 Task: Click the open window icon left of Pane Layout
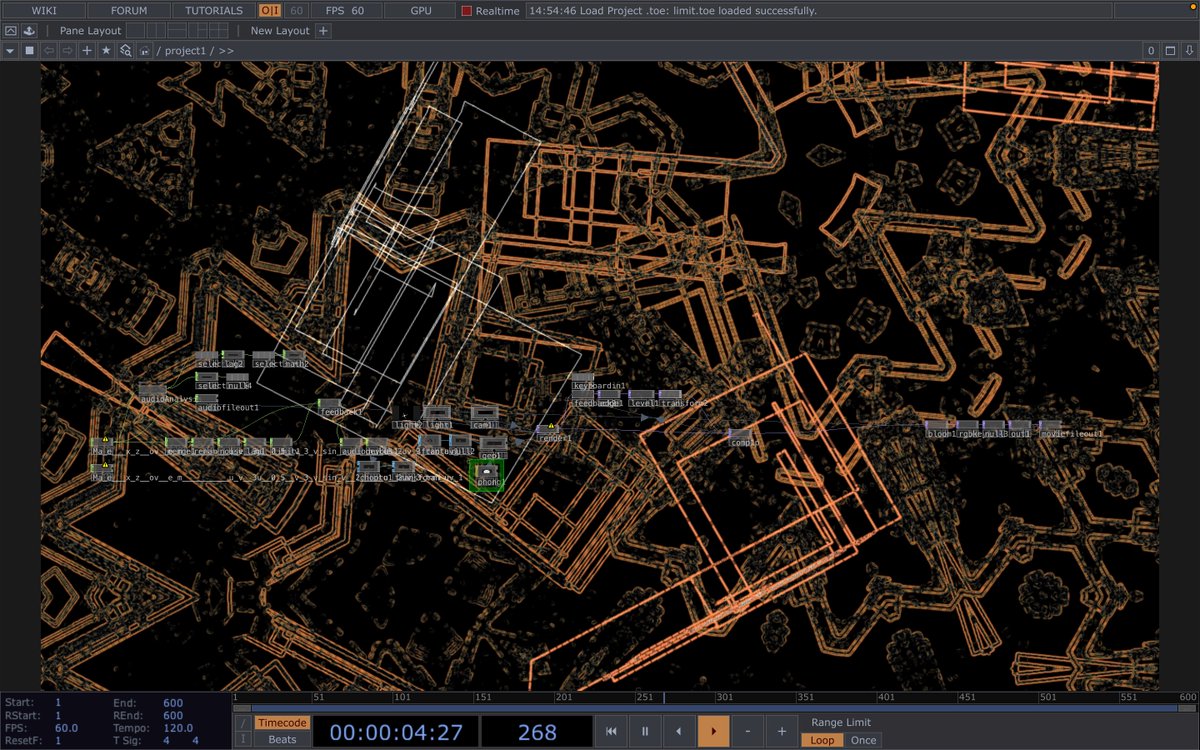click(x=11, y=31)
